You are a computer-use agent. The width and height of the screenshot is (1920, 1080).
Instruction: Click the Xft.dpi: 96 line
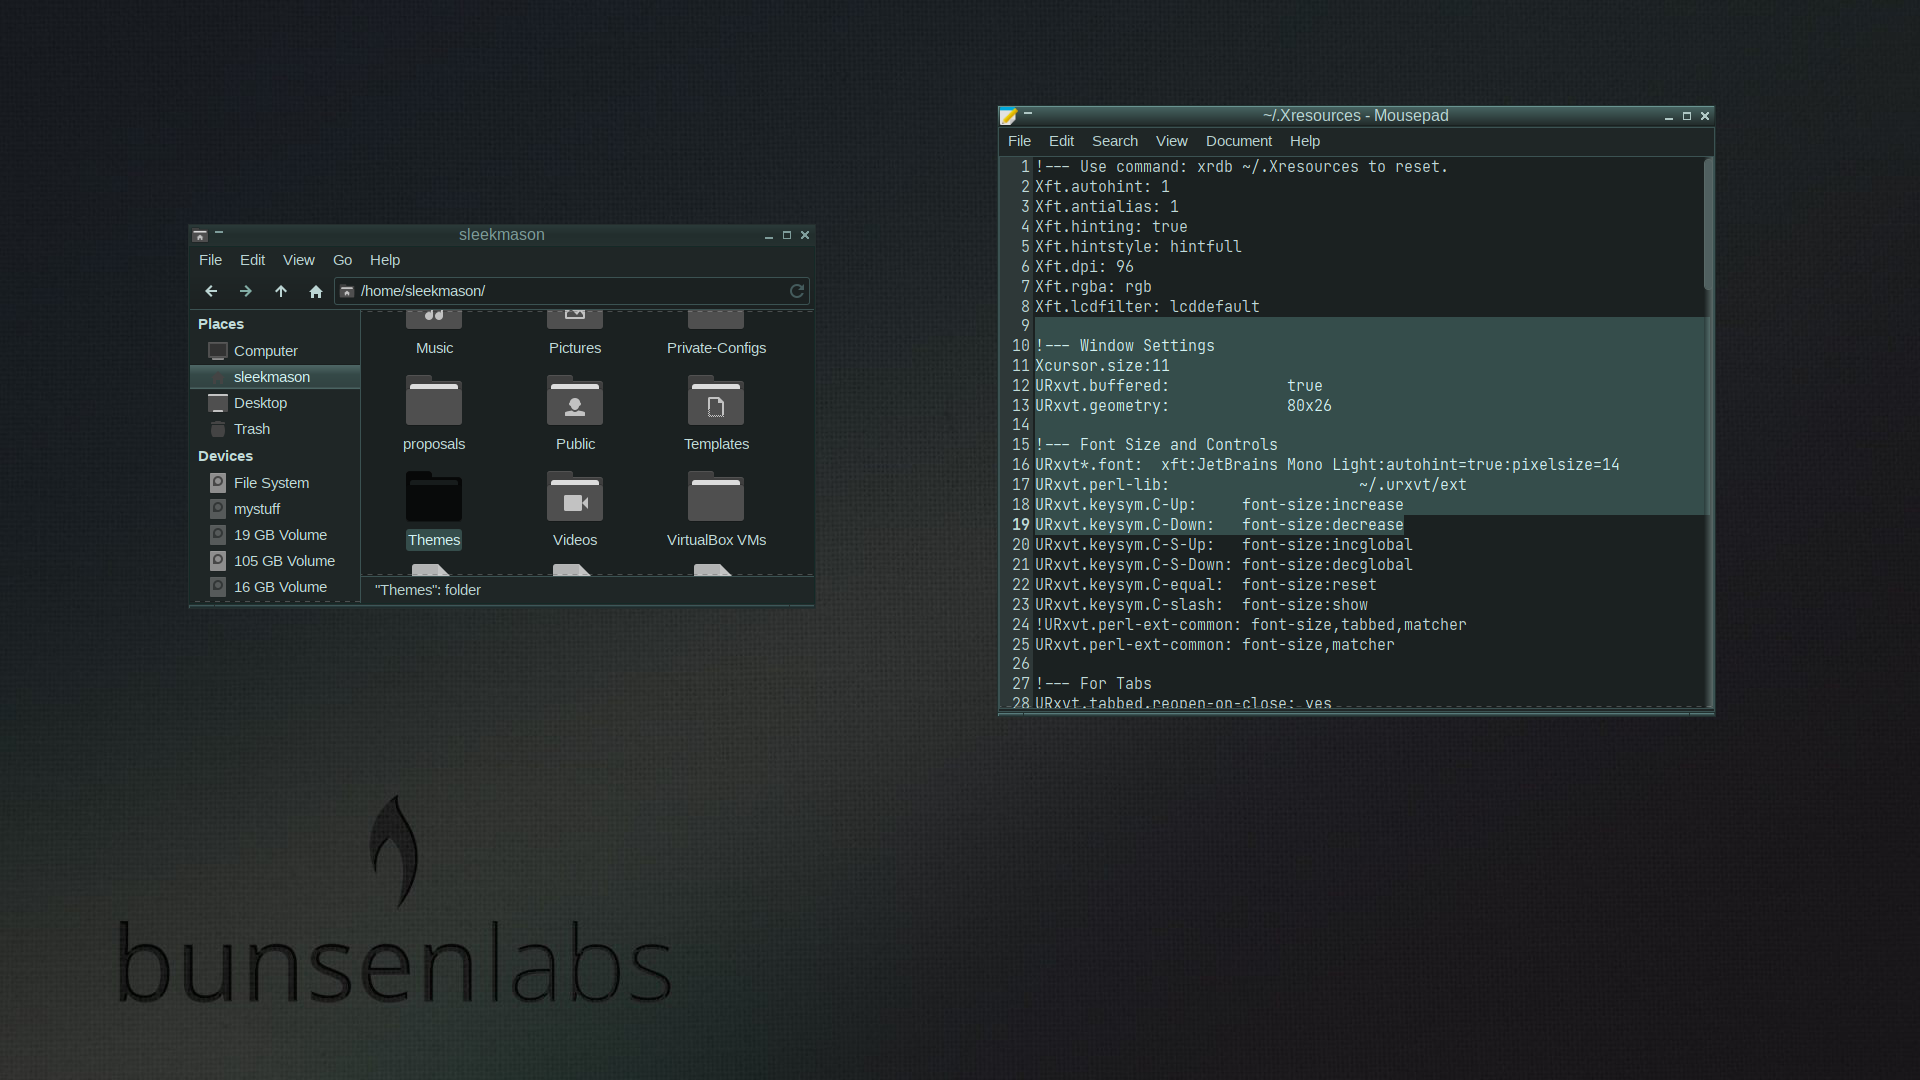tap(1084, 267)
